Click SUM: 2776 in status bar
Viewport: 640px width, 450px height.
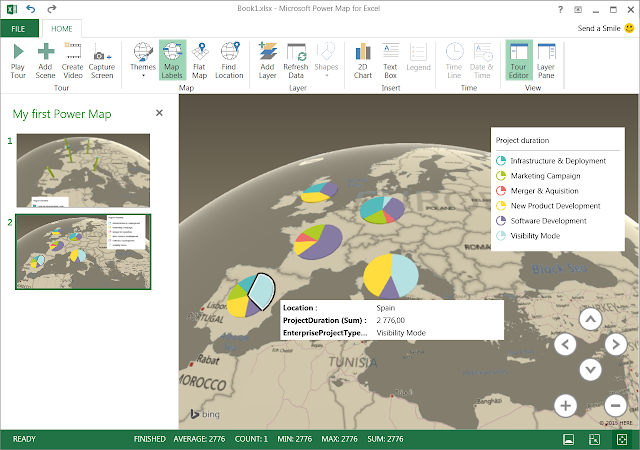pyautogui.click(x=385, y=439)
